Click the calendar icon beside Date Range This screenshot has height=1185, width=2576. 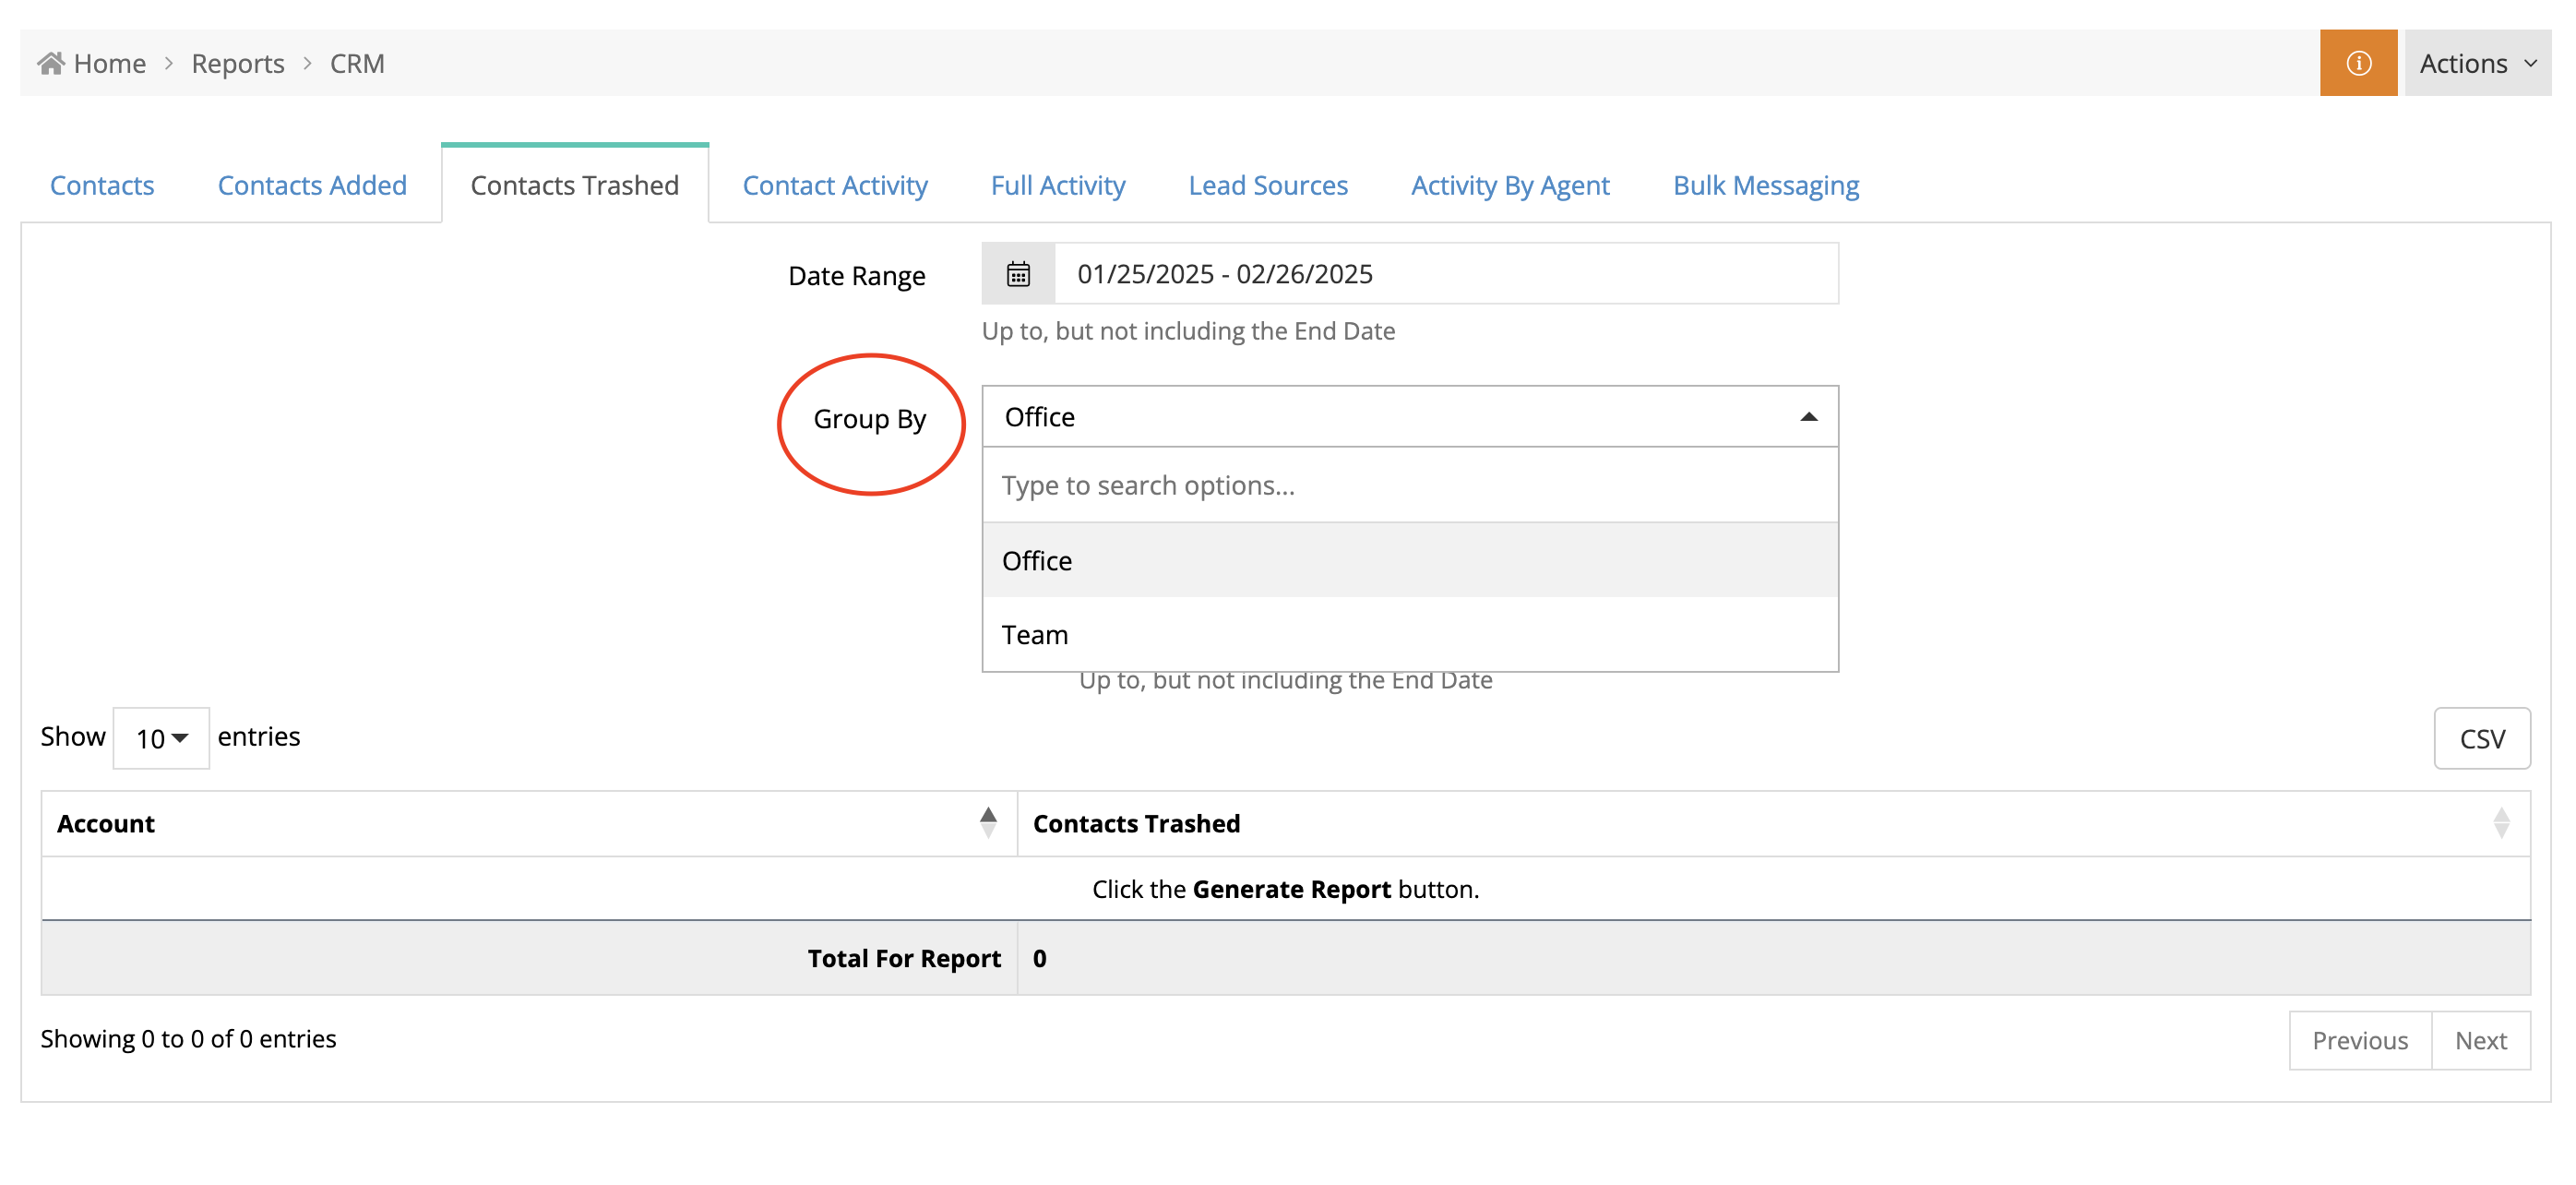tap(1018, 274)
